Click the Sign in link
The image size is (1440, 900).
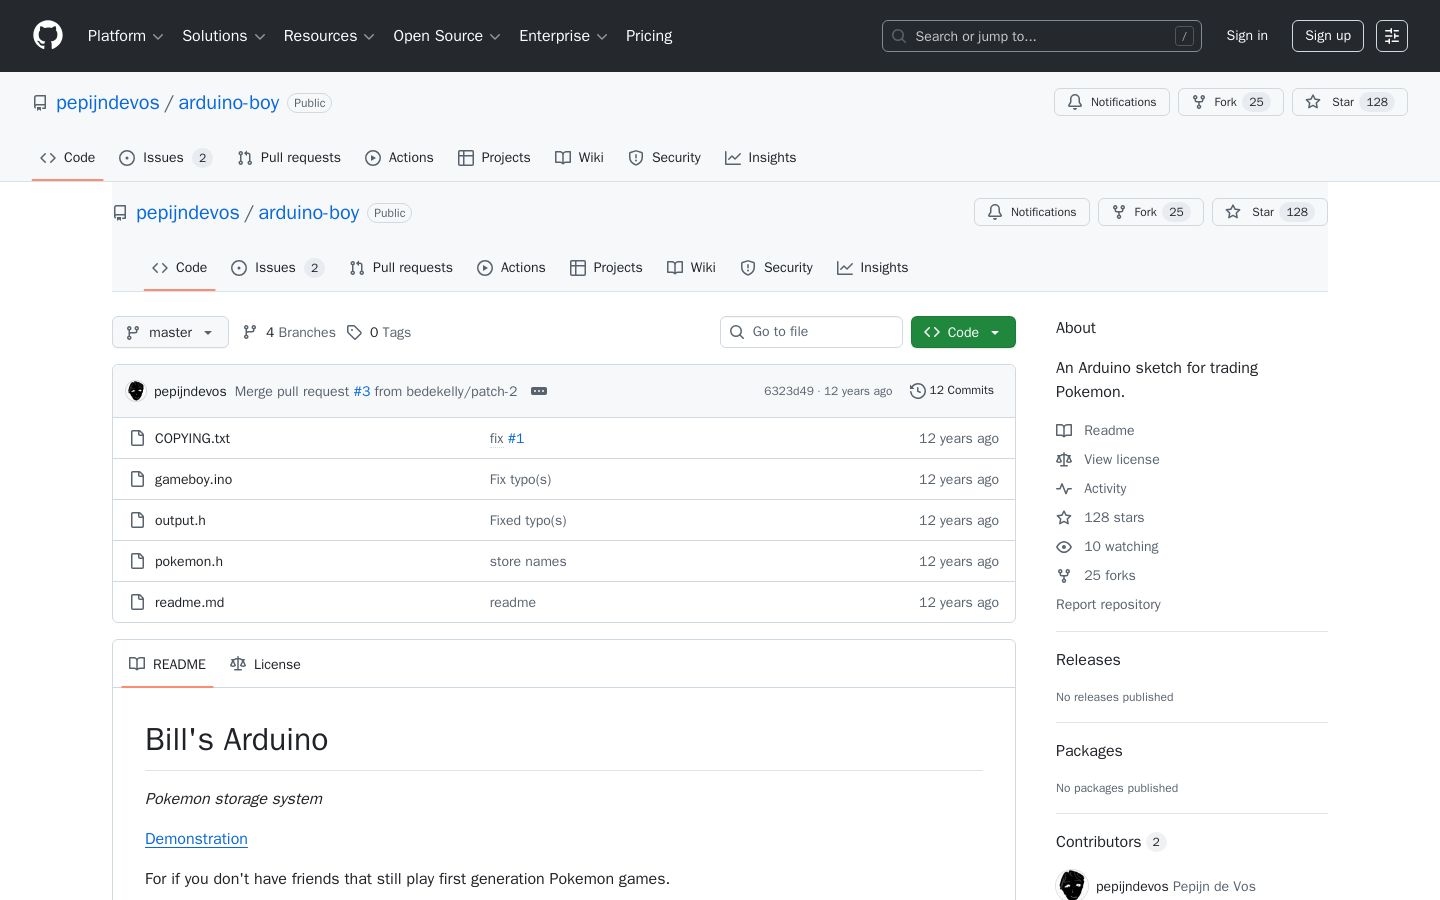(1247, 36)
